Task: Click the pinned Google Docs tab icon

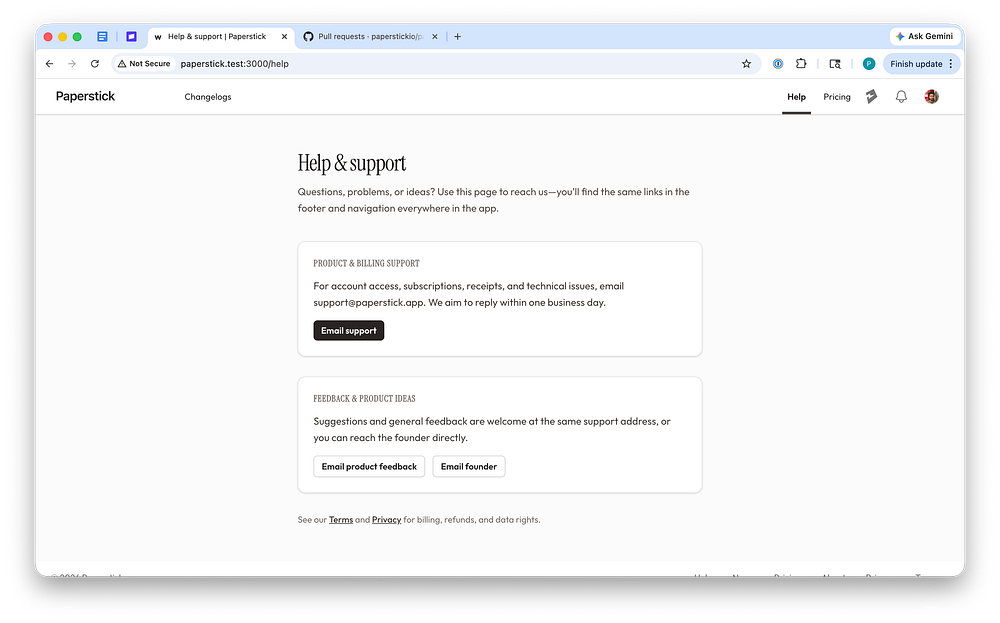Action: click(x=102, y=36)
